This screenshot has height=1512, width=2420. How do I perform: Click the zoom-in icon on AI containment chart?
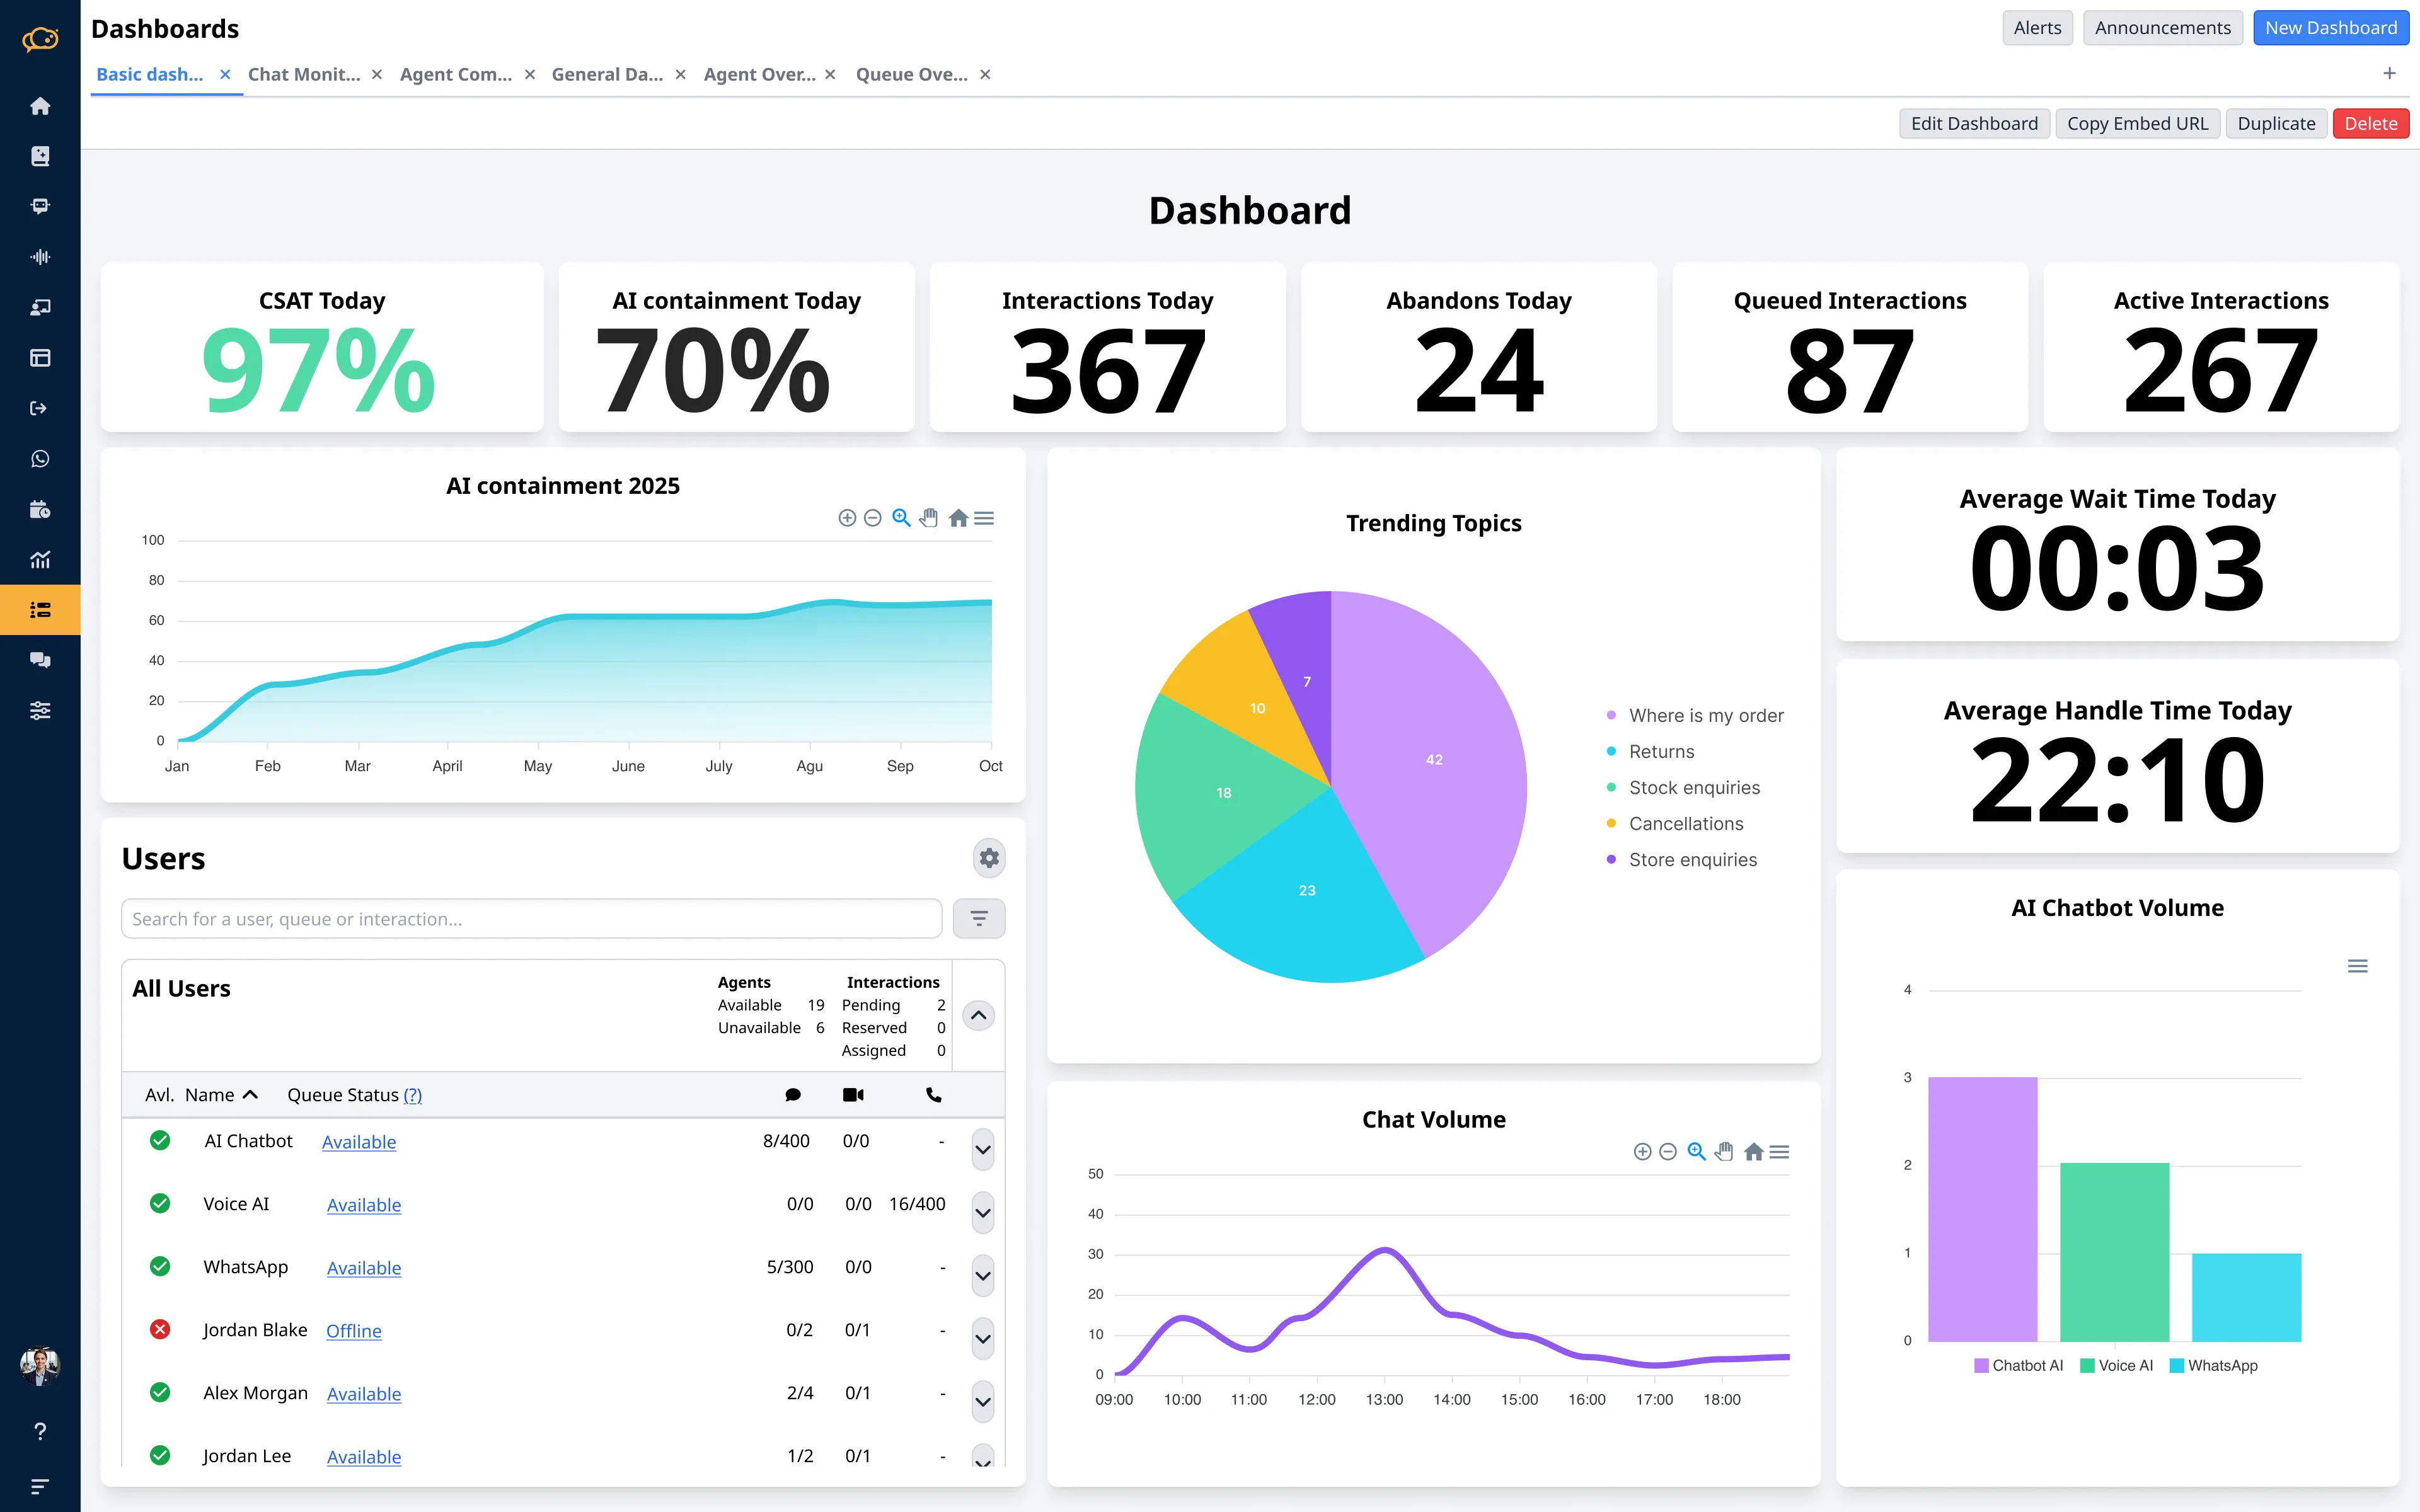point(847,518)
